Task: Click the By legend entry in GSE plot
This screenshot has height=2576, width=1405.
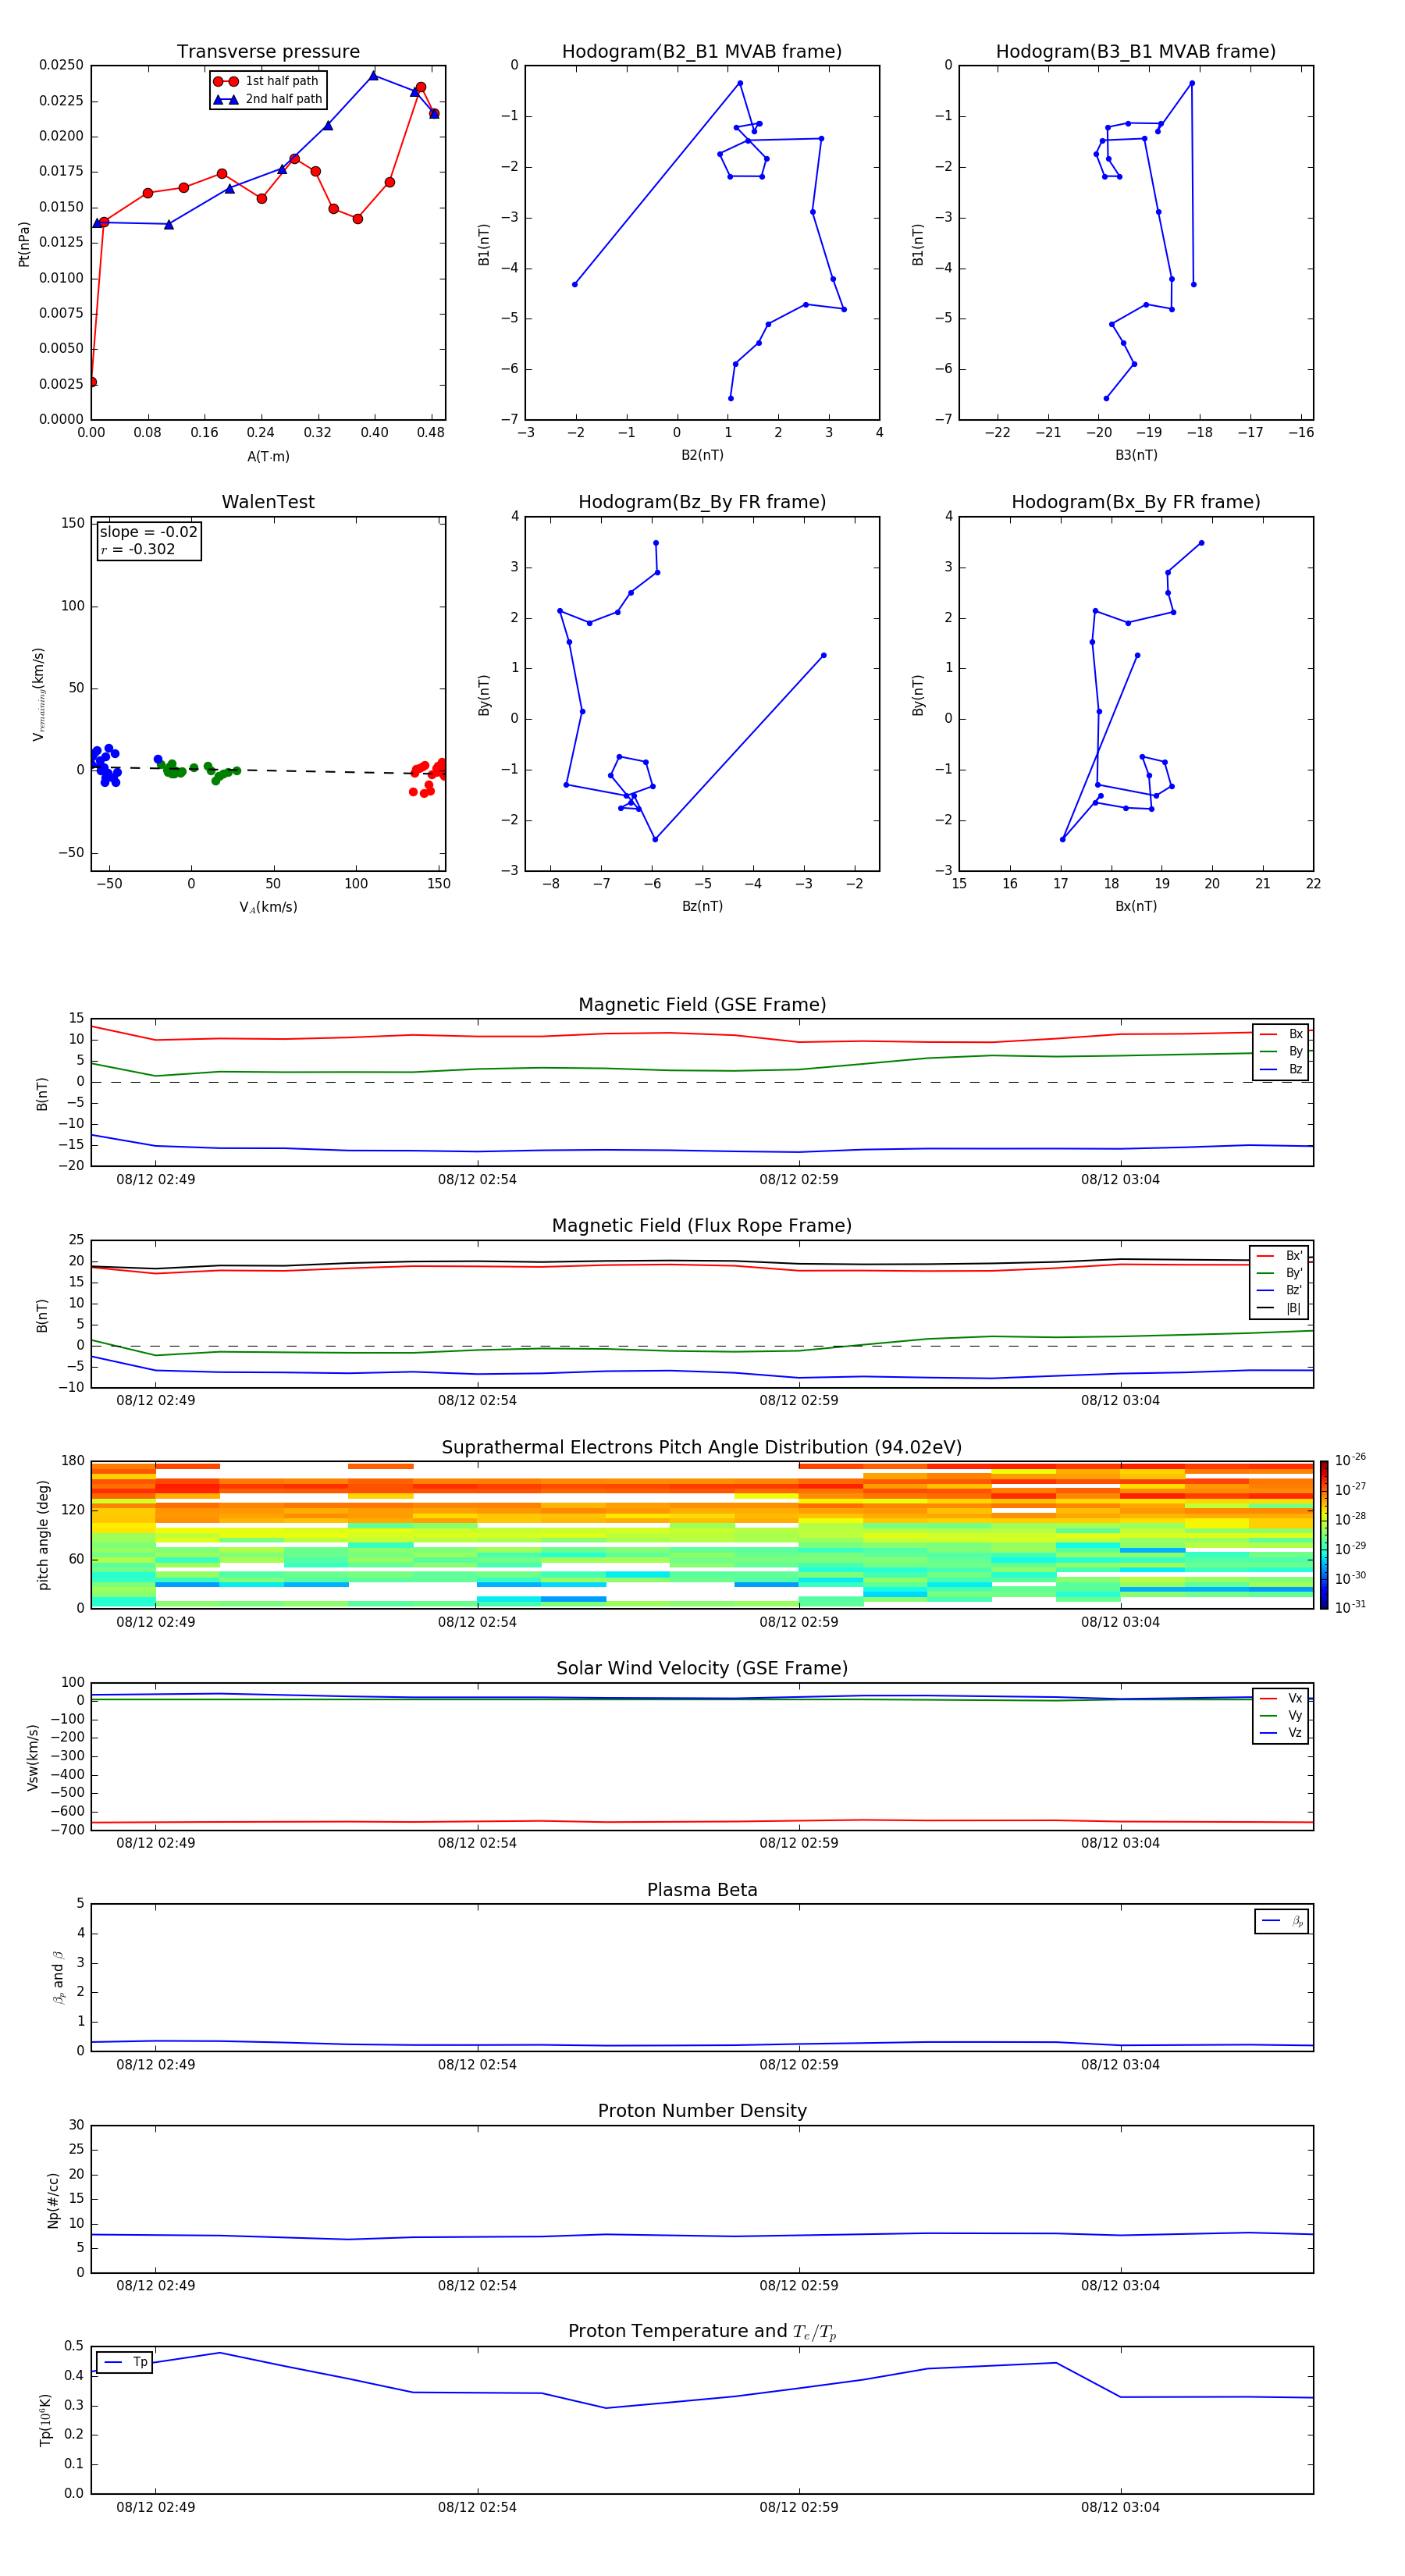Action: tap(1281, 1051)
